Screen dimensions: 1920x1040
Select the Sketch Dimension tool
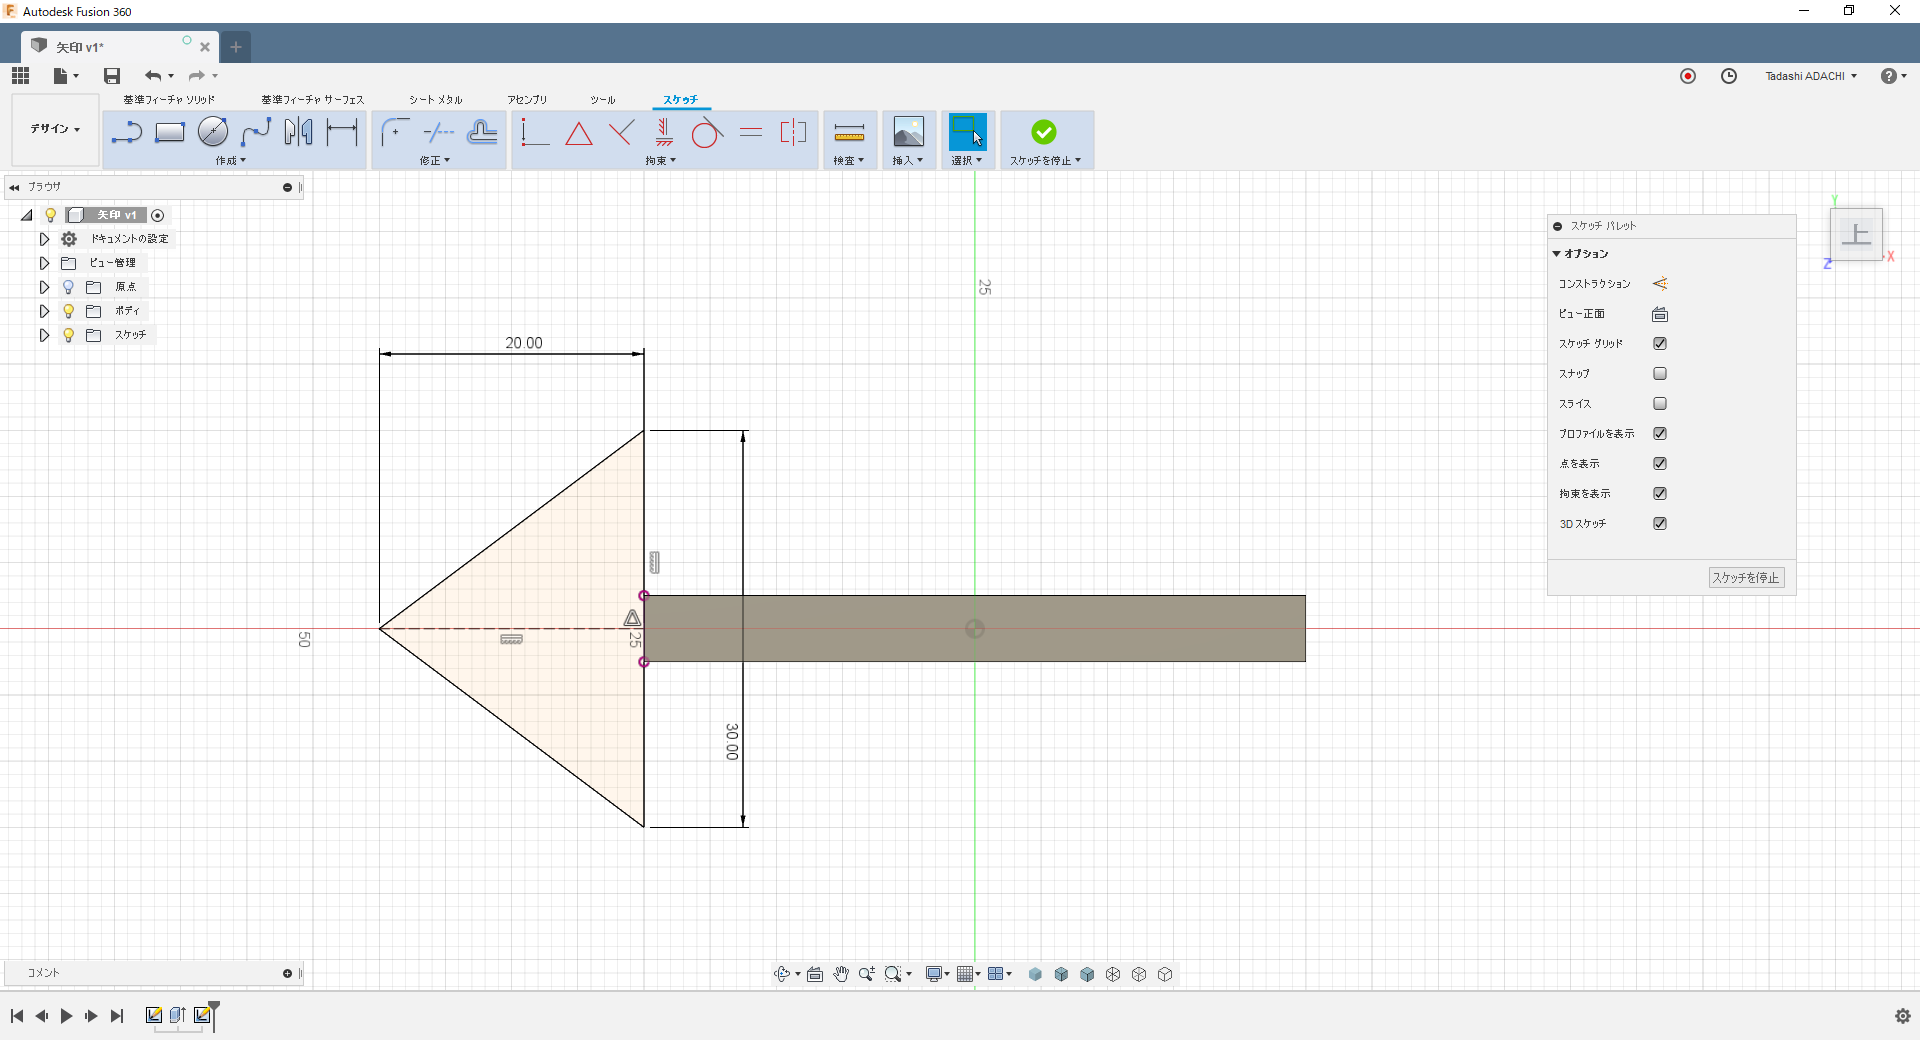pos(342,132)
